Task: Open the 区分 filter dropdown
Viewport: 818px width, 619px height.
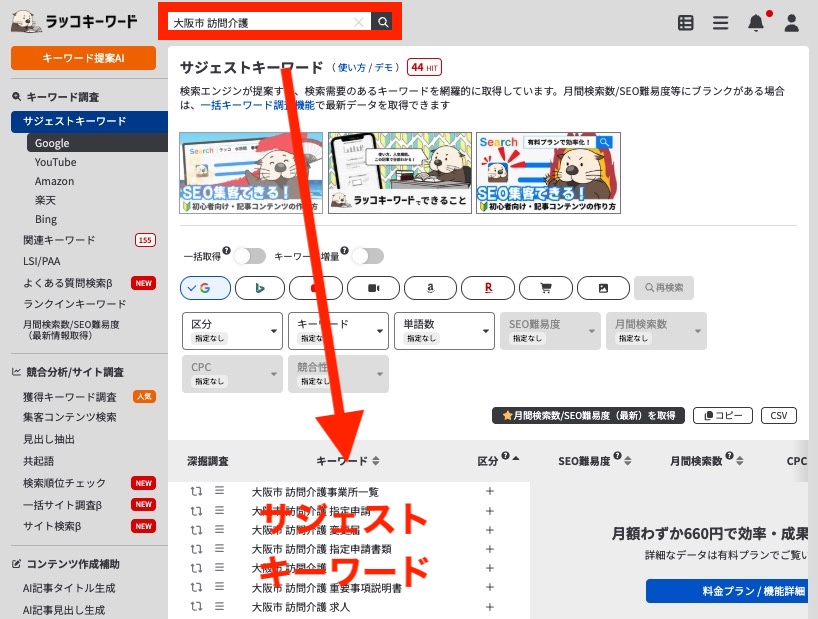Action: coord(231,331)
